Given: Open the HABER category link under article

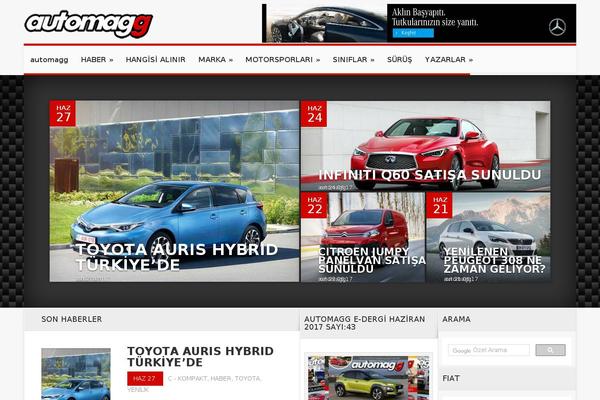Looking at the screenshot, I should (x=221, y=379).
